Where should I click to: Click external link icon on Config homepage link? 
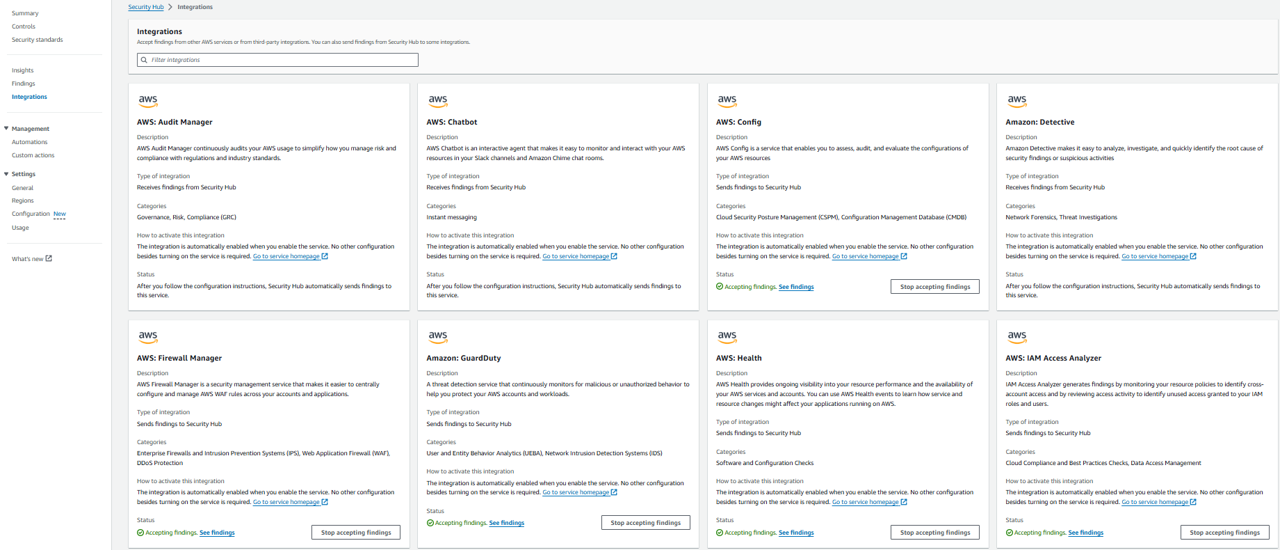[x=904, y=256]
